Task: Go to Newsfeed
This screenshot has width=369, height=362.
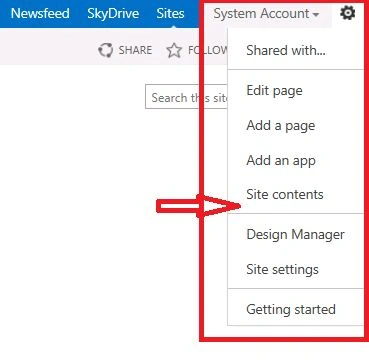Action: pos(40,13)
